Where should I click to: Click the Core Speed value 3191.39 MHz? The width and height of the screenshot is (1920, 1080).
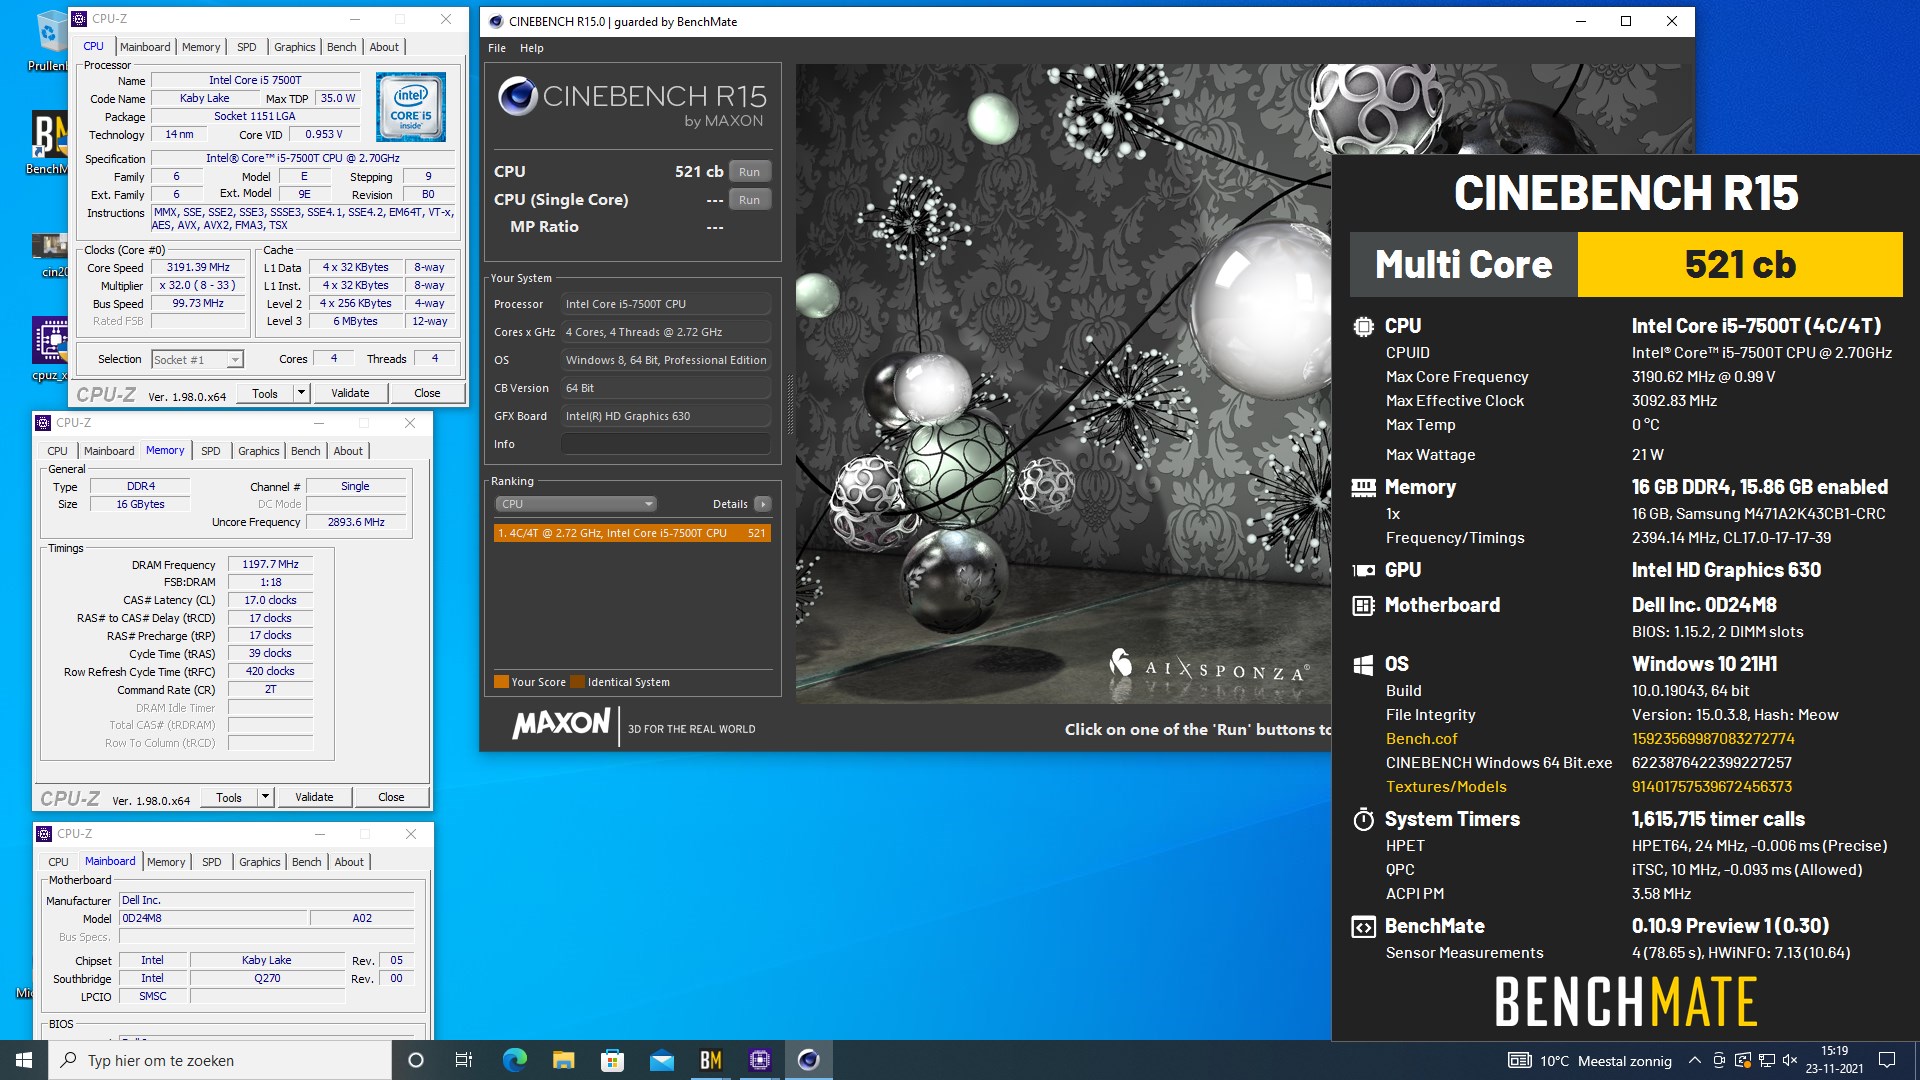coord(198,268)
